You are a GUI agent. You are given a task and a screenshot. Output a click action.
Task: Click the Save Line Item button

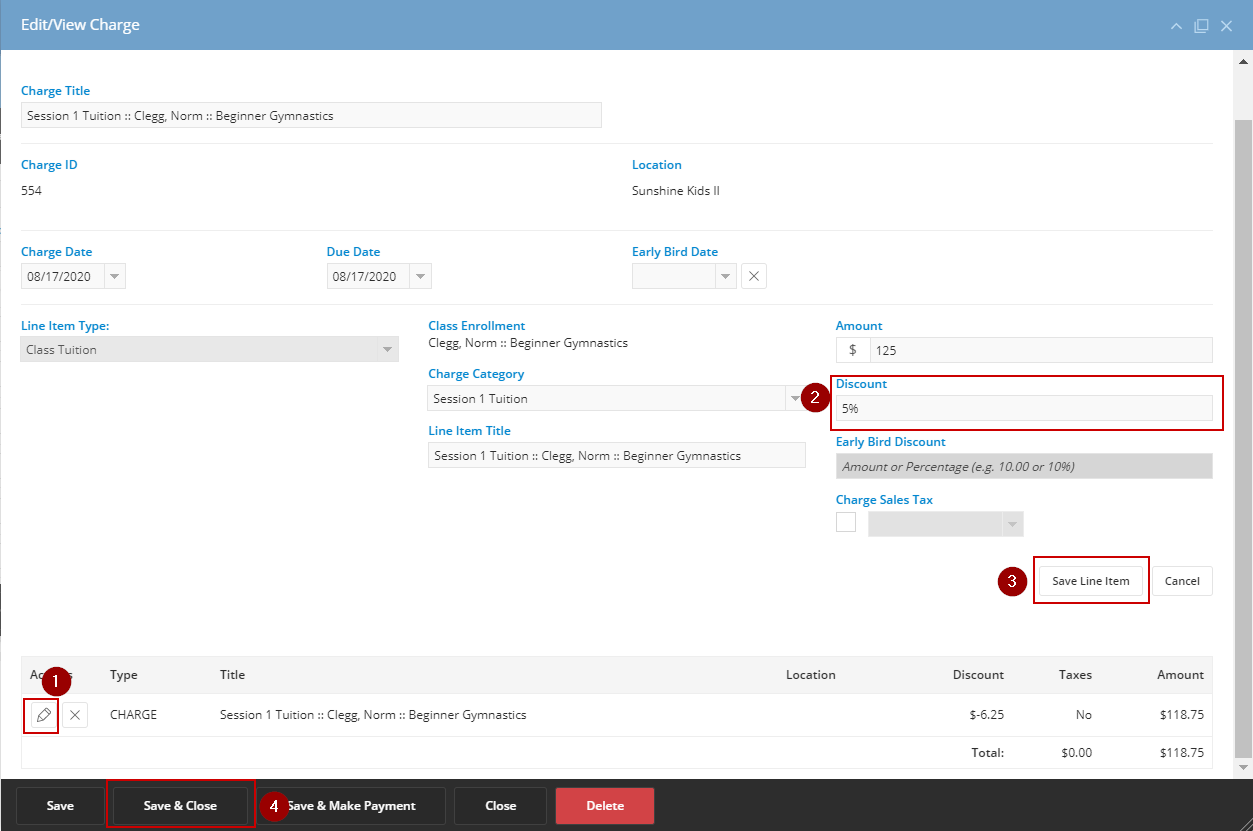(1090, 581)
